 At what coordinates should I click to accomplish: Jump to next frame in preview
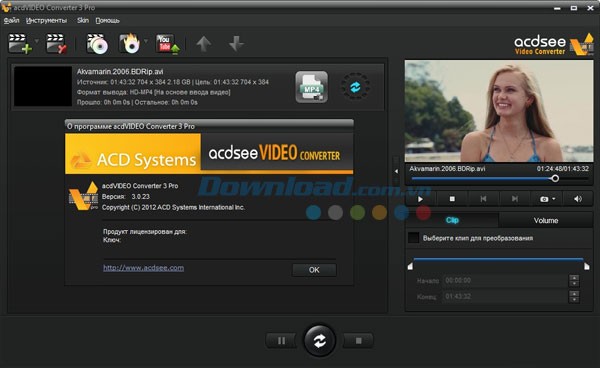pyautogui.click(x=515, y=199)
